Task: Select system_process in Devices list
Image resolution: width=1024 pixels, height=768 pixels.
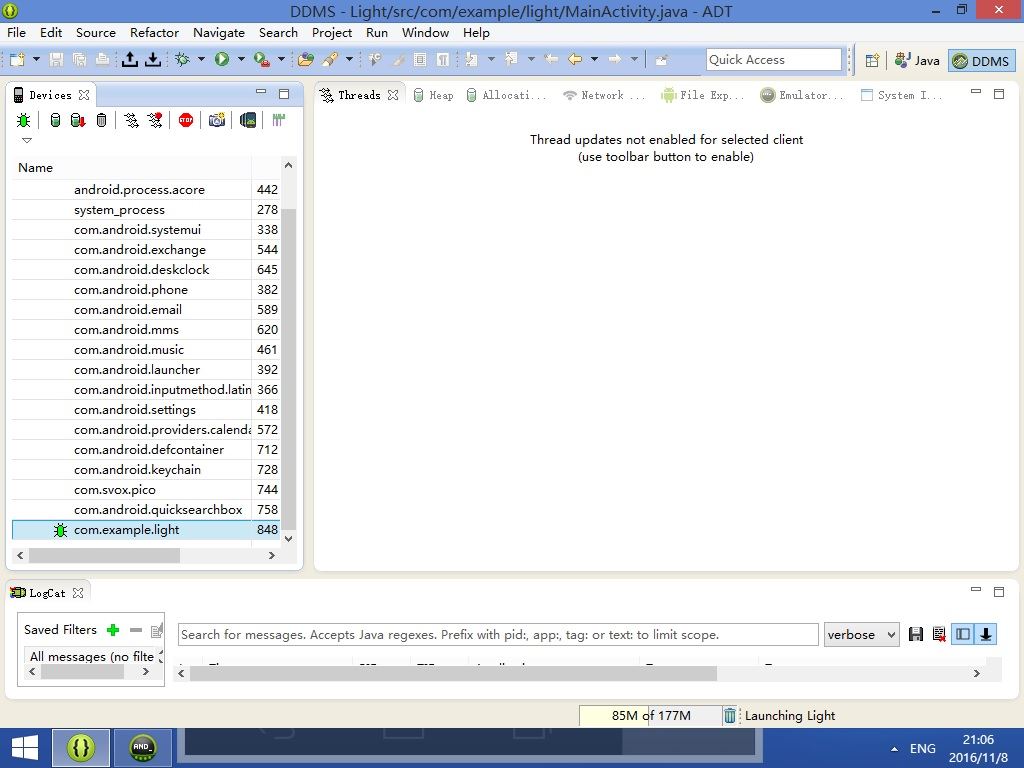Action: (x=146, y=210)
